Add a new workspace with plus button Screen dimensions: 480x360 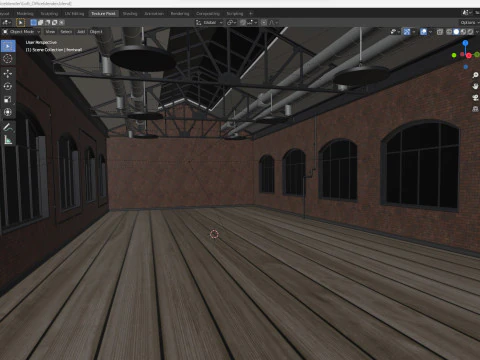251,14
